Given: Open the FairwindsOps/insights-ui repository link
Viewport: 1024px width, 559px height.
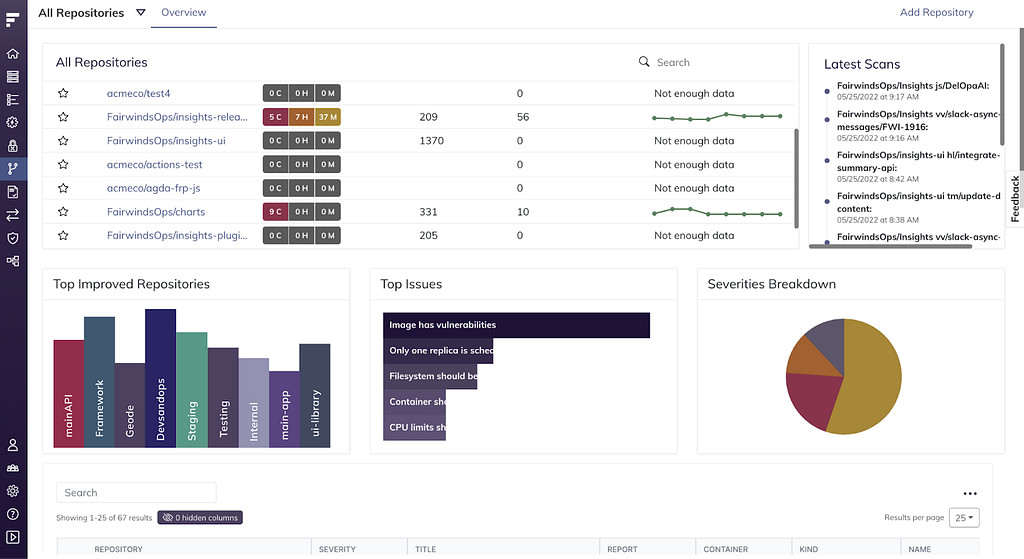Looking at the screenshot, I should point(166,140).
